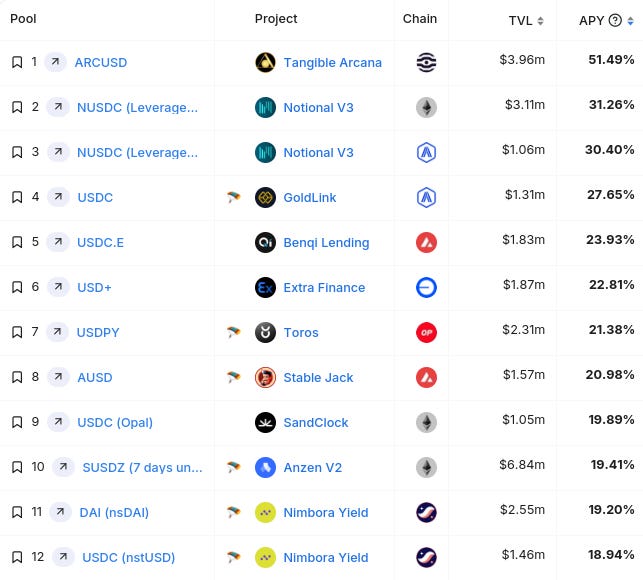Click the 27.65% APY value
643x580 pixels.
[611, 194]
